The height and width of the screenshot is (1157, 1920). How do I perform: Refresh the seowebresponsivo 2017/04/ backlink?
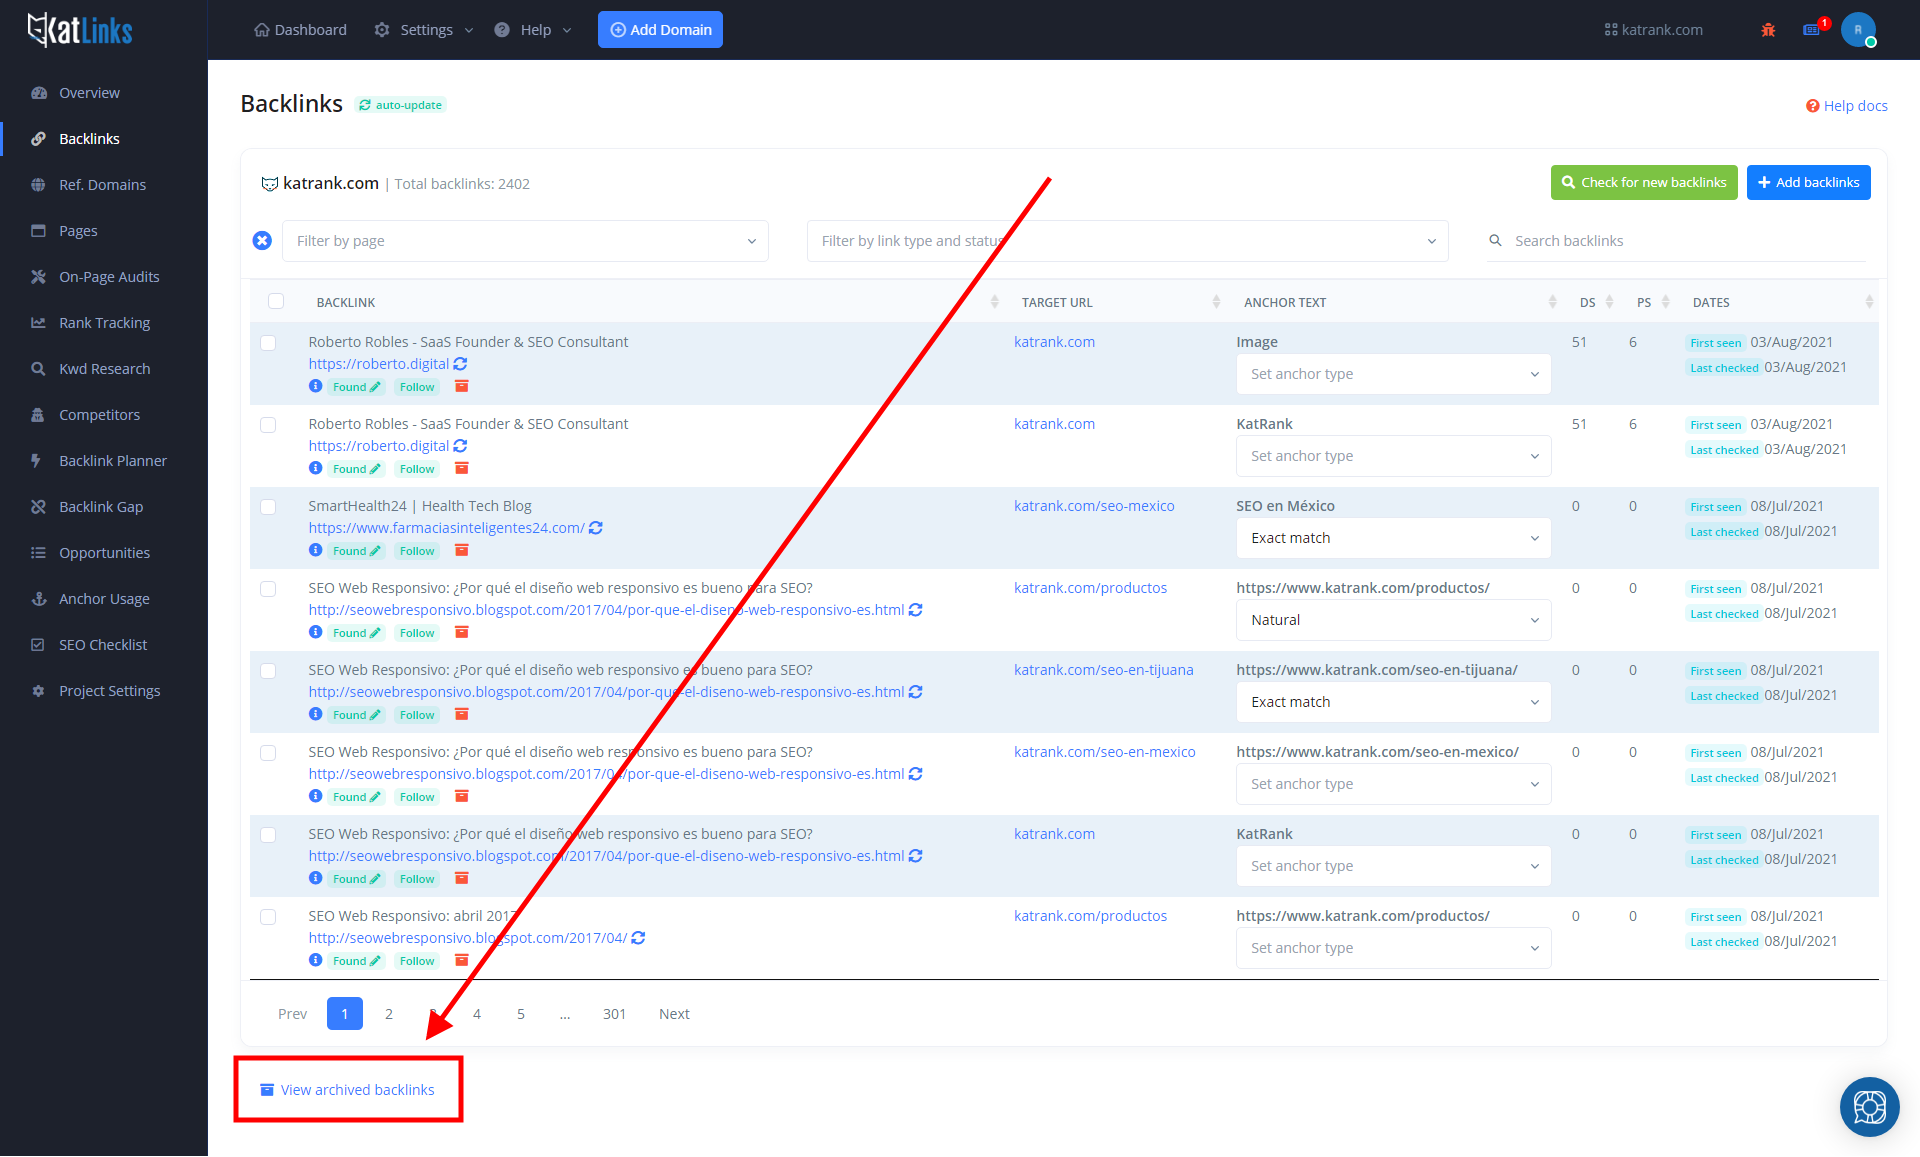point(638,938)
